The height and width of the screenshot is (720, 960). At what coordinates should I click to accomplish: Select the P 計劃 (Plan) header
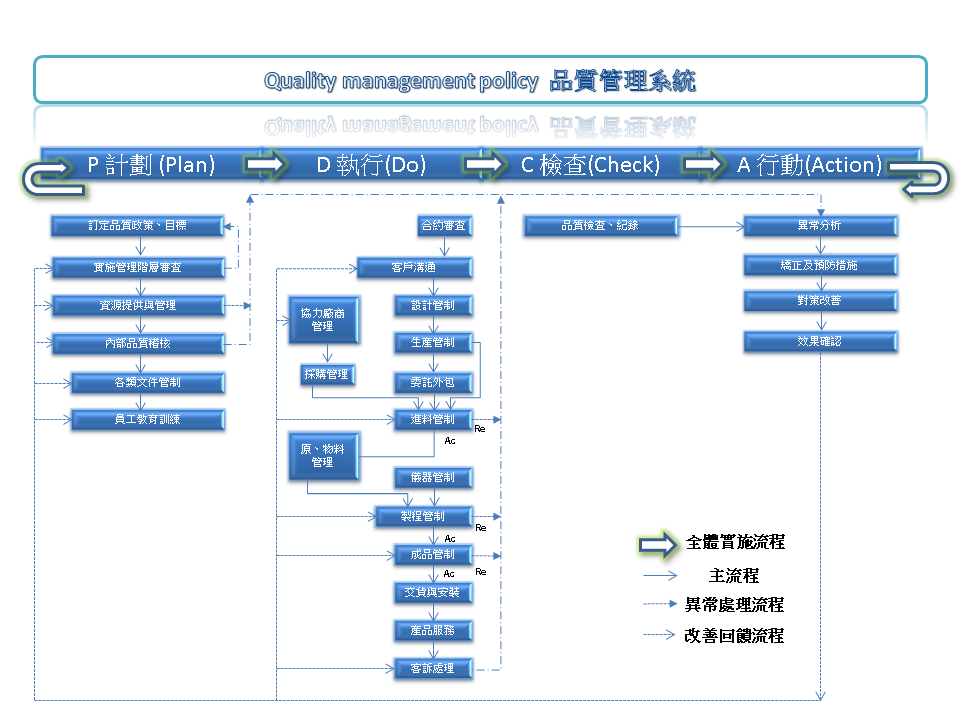pos(151,164)
